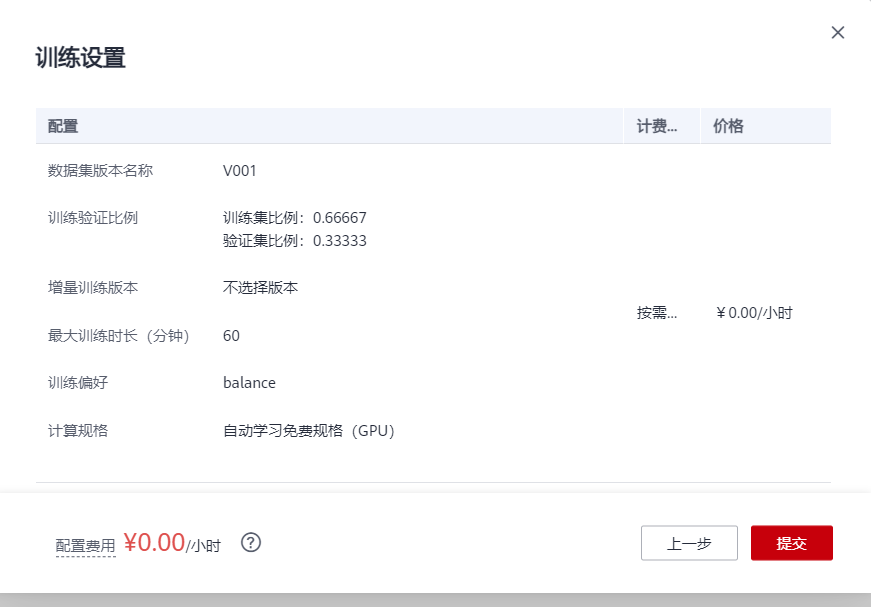The image size is (871, 607).
Task: Submit with the 提交 button
Action: point(792,543)
